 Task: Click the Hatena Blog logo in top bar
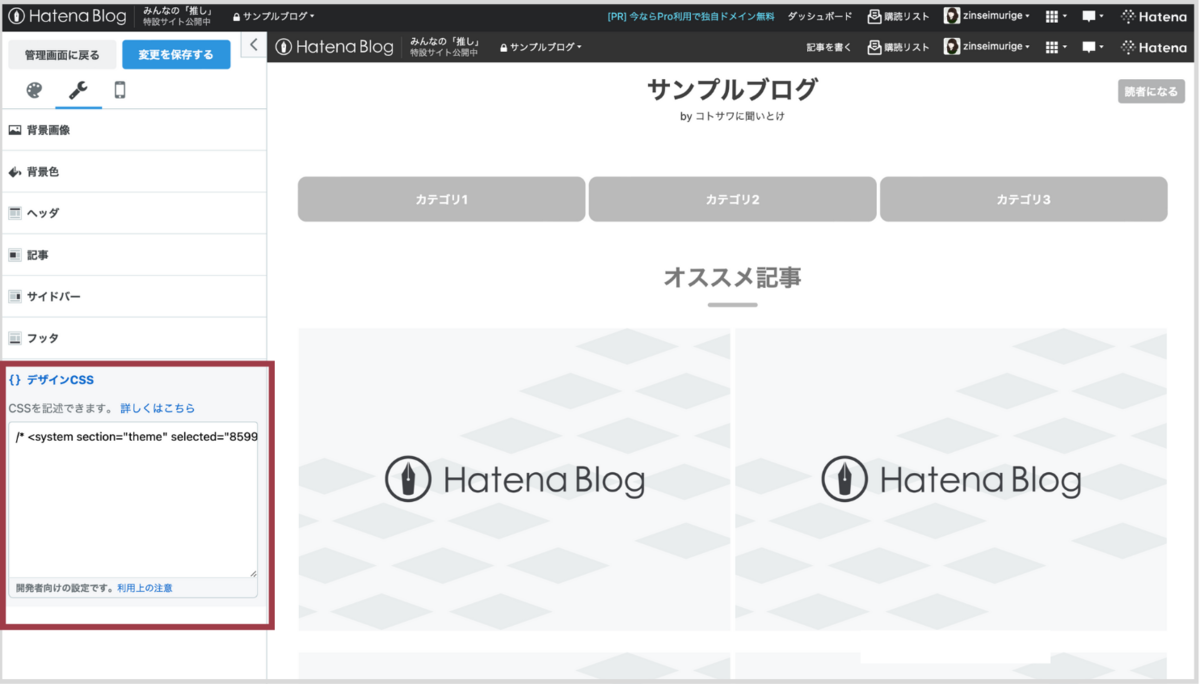pos(67,16)
